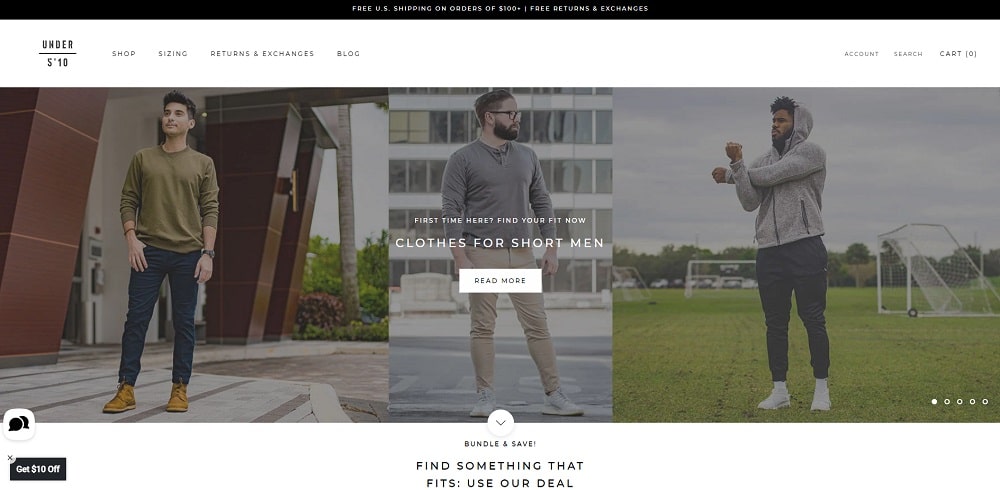
Task: Click the scroll-down chevron circle
Action: [x=500, y=422]
